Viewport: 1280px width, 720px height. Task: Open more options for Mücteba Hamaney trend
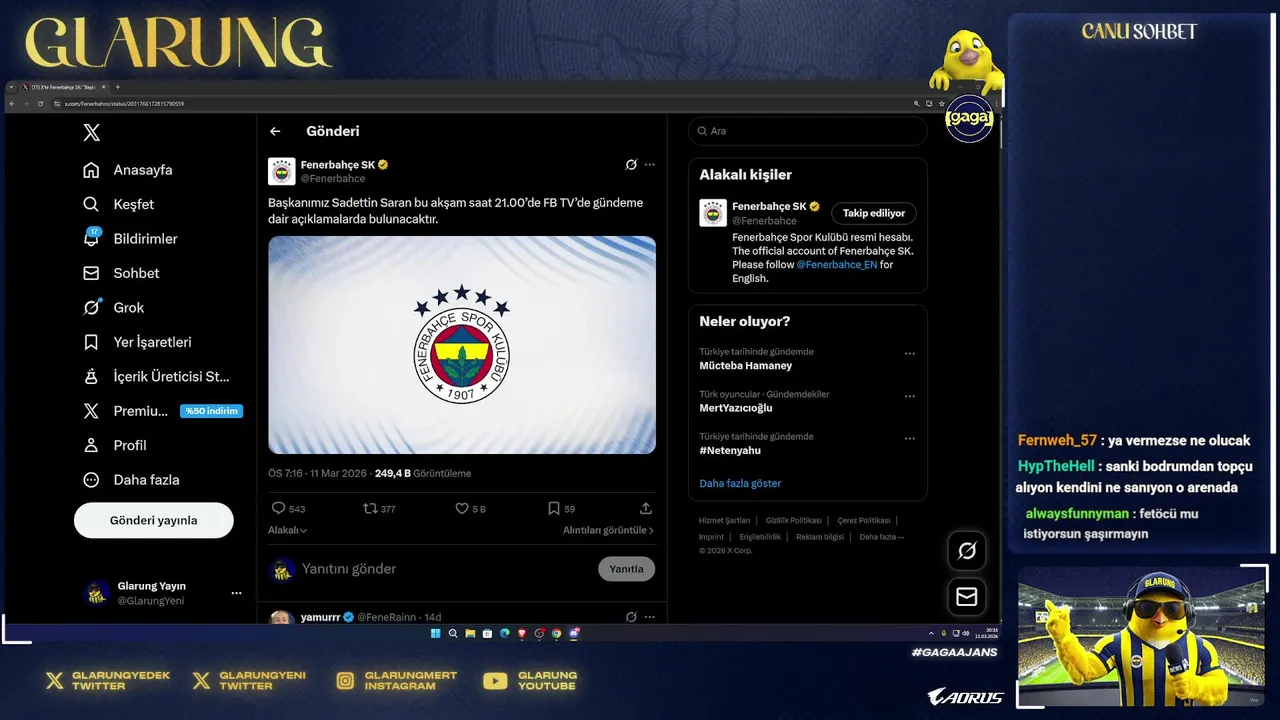[910, 353]
